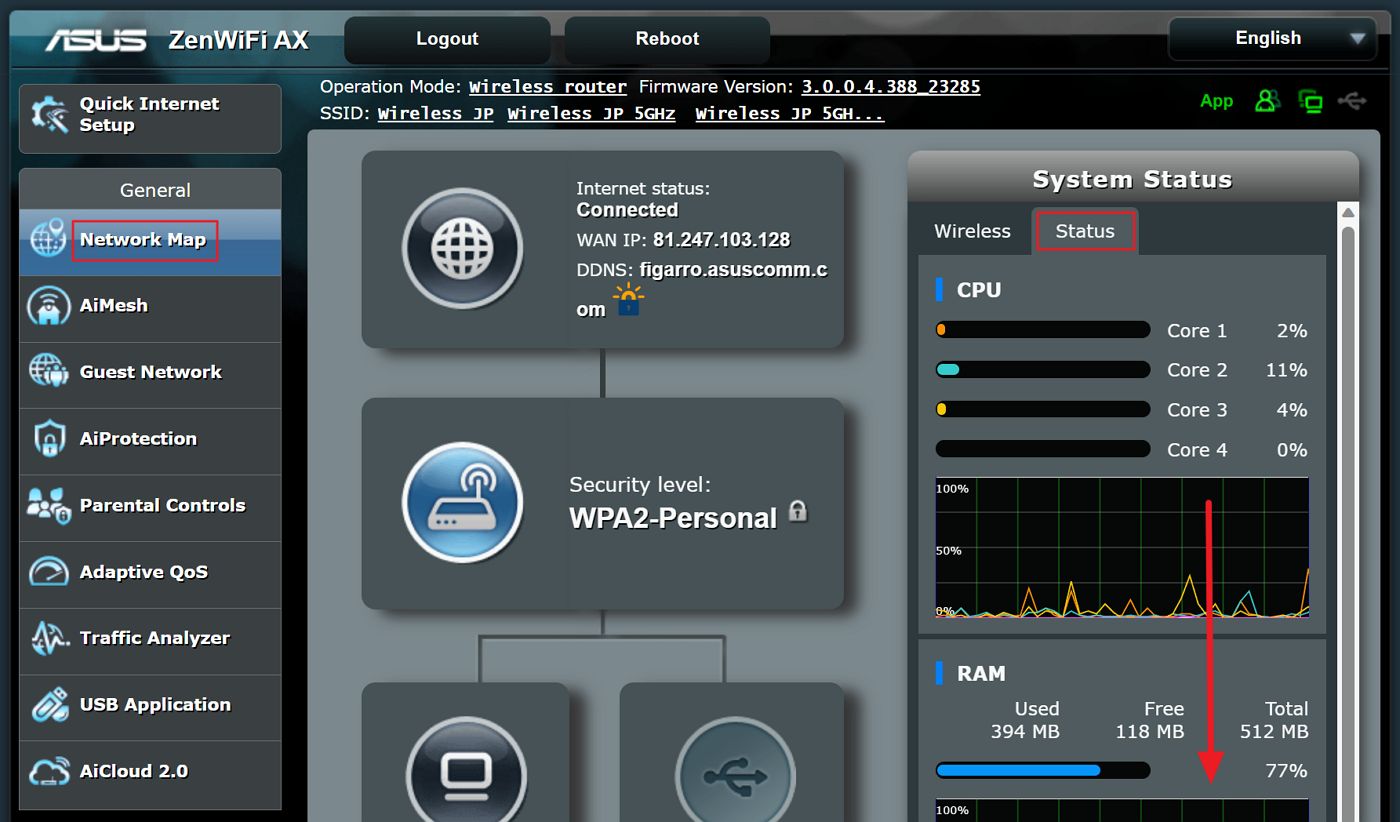Click the Parental Controls icon

pyautogui.click(x=45, y=507)
